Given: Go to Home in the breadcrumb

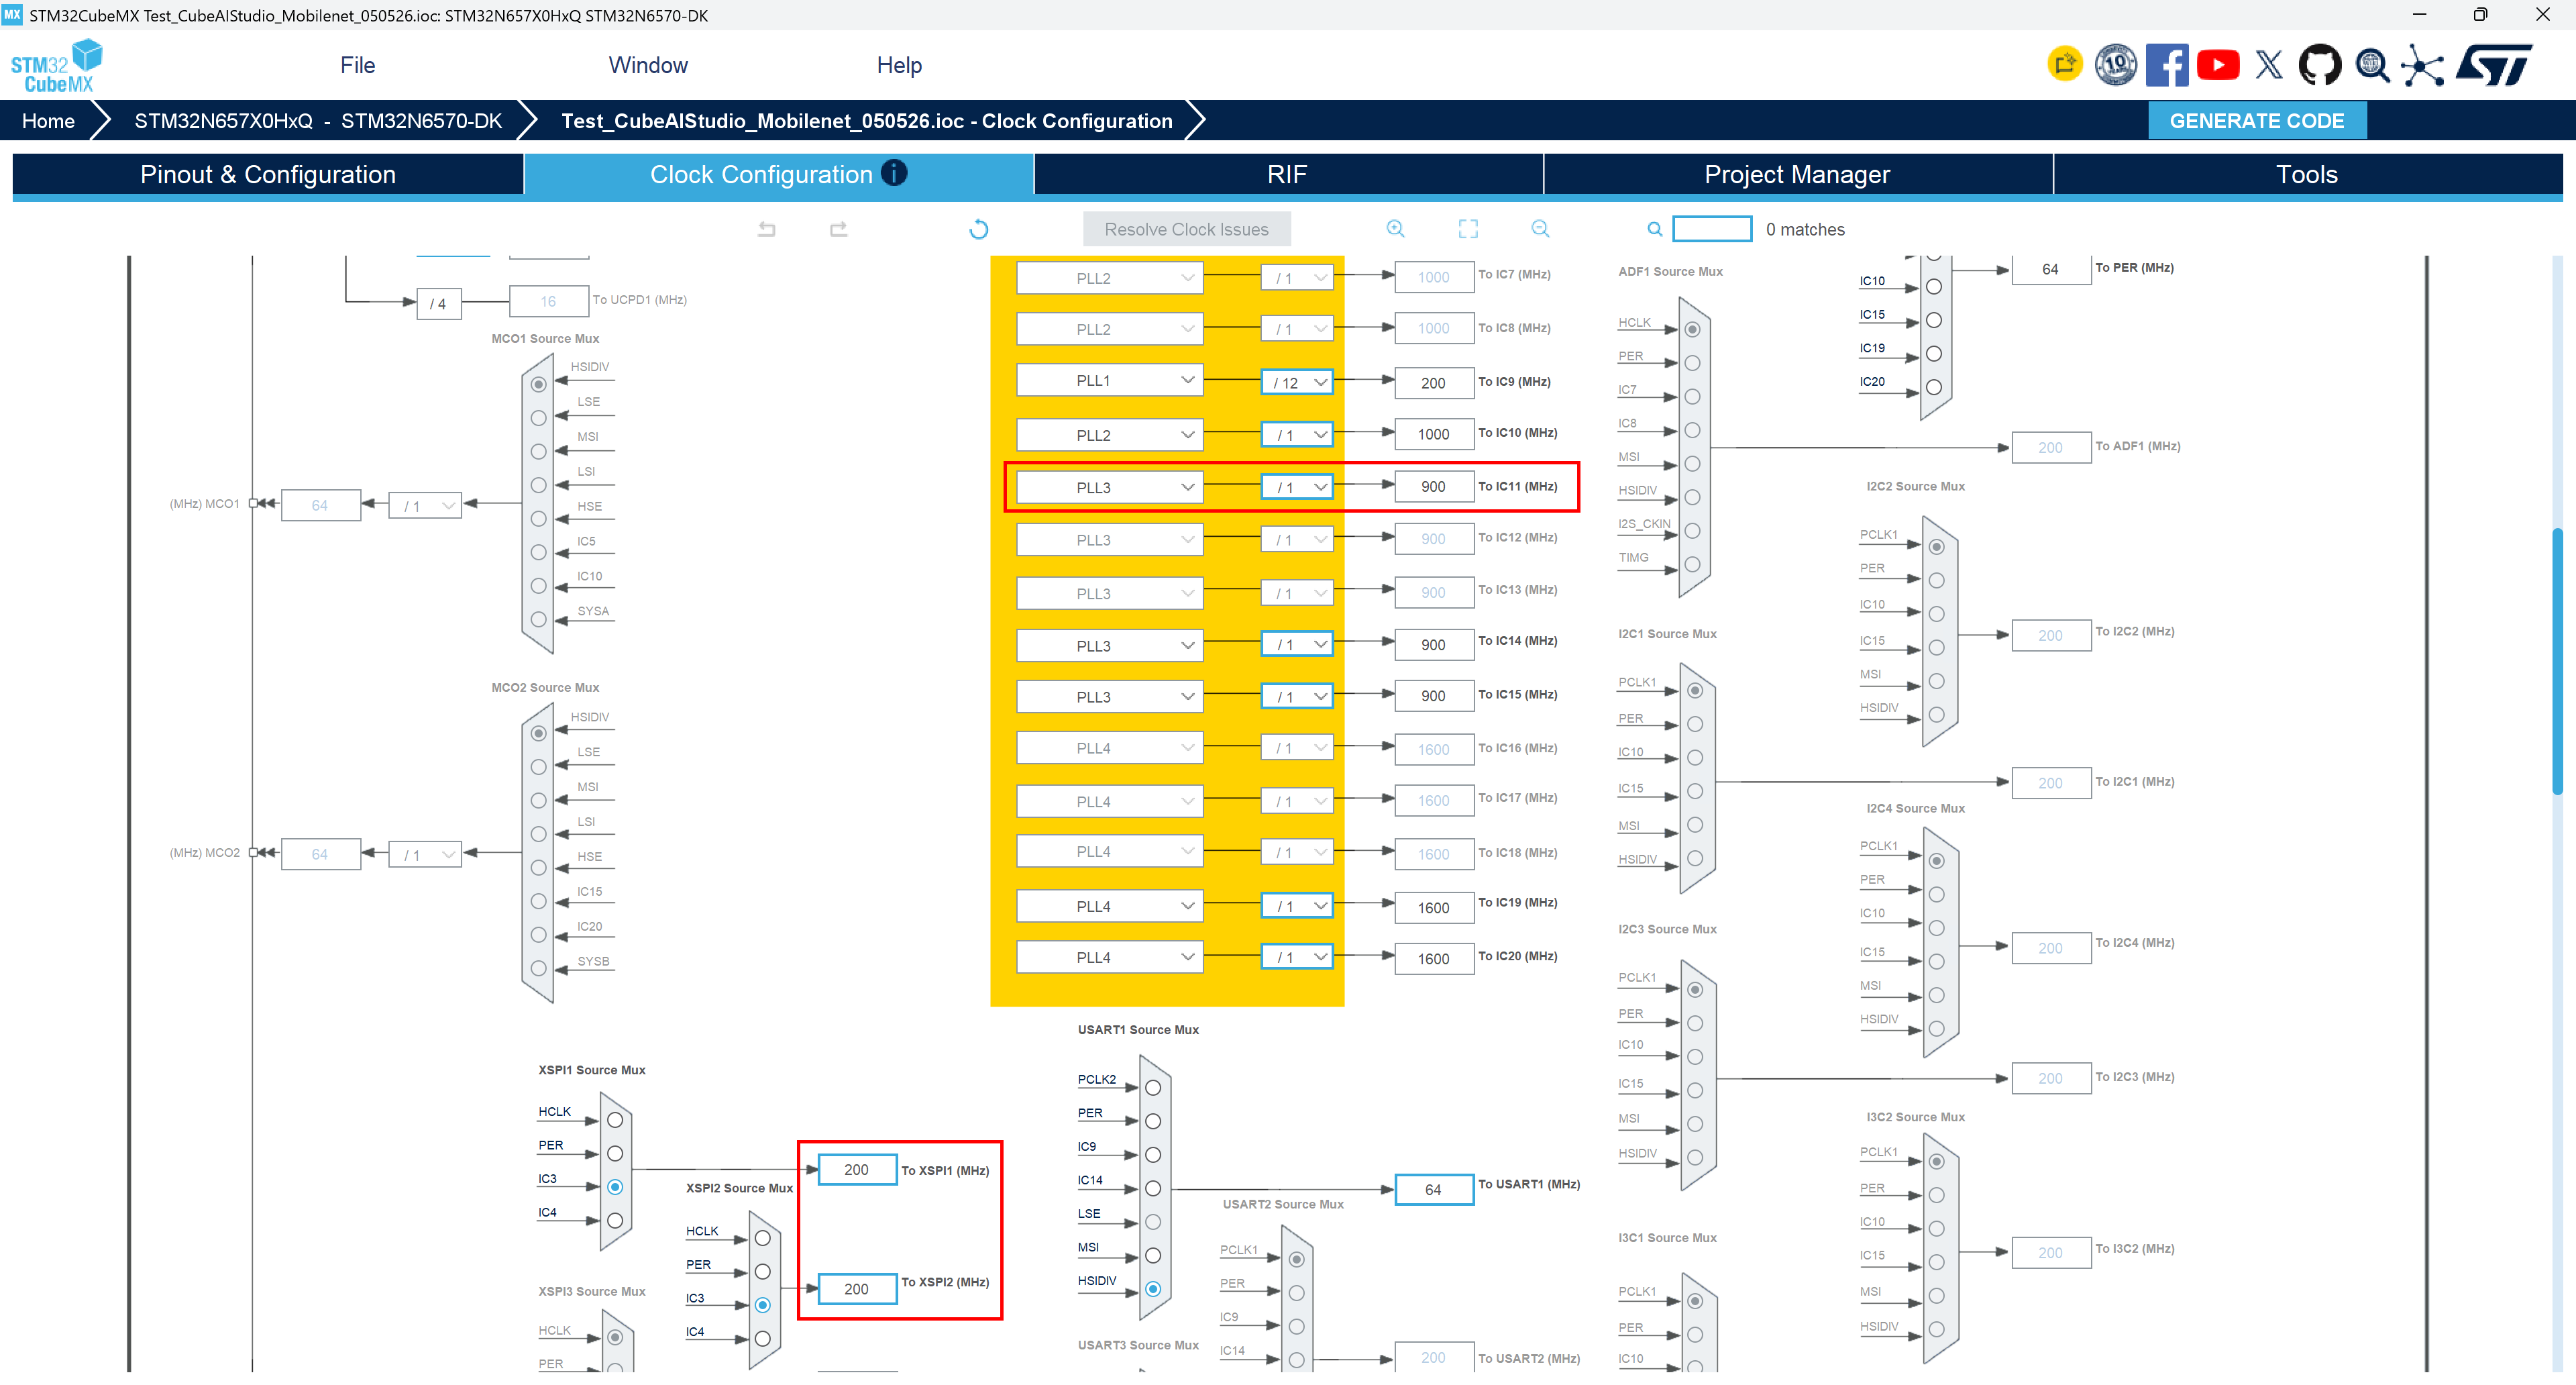Looking at the screenshot, I should (x=48, y=121).
